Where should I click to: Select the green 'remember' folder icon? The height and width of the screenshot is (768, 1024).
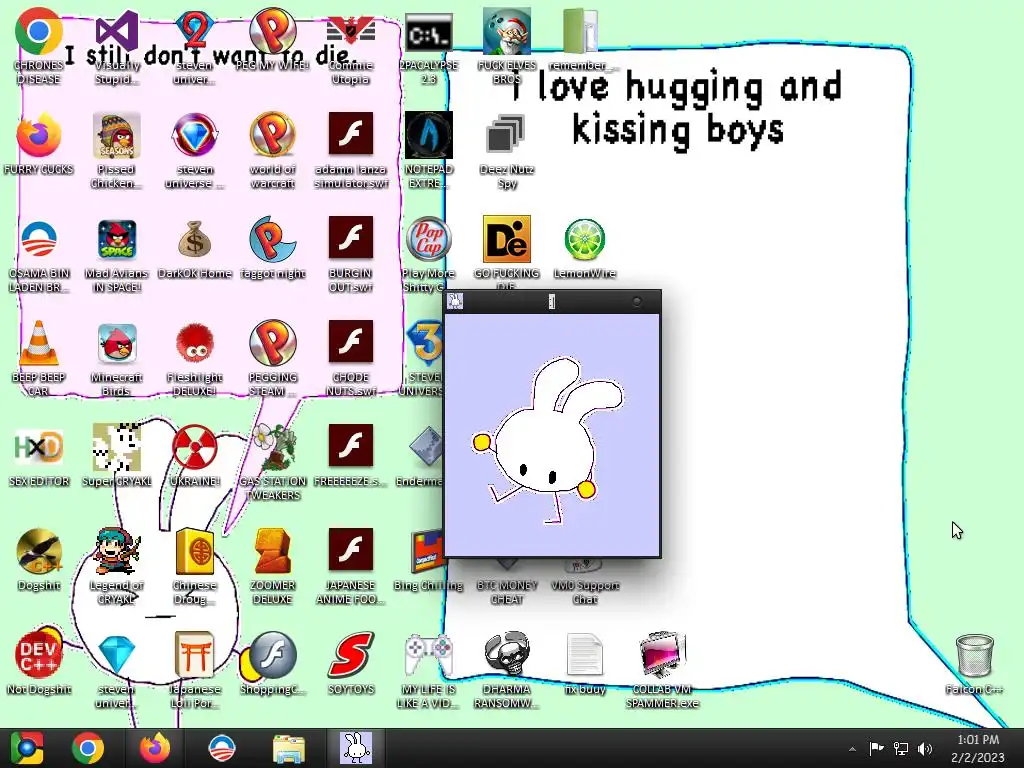pyautogui.click(x=580, y=31)
